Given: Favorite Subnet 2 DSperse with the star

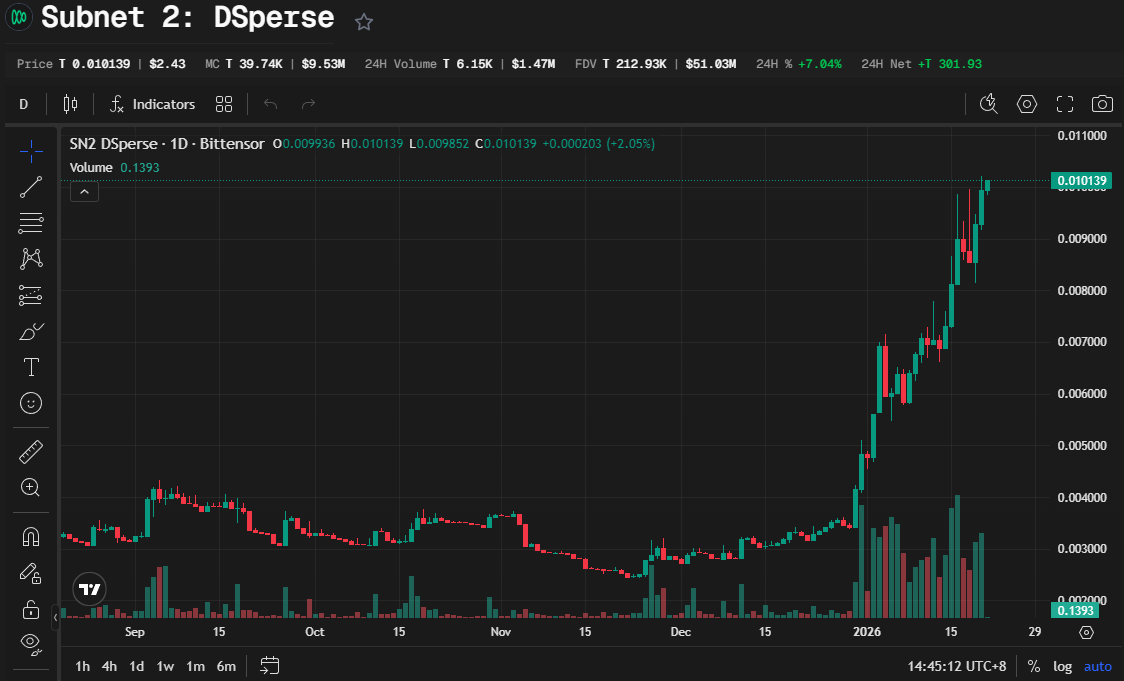Looking at the screenshot, I should click(x=363, y=20).
